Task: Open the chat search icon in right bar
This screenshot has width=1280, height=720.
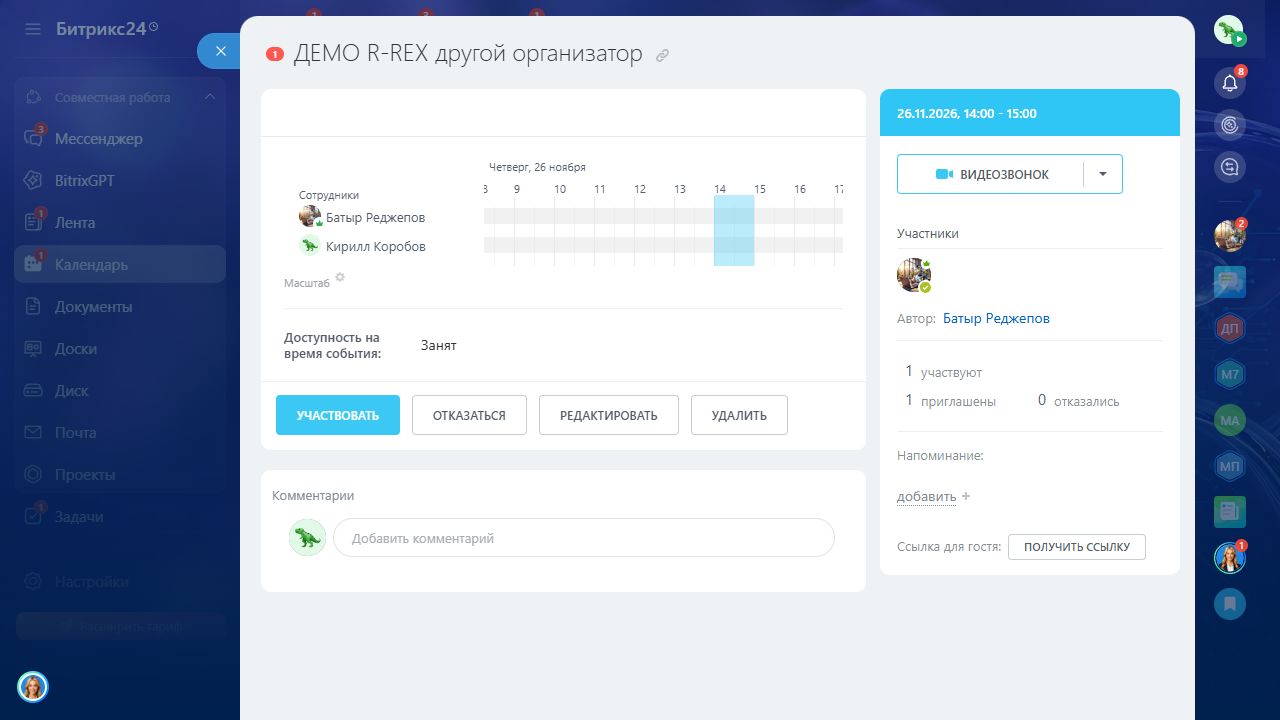Action: point(1230,167)
